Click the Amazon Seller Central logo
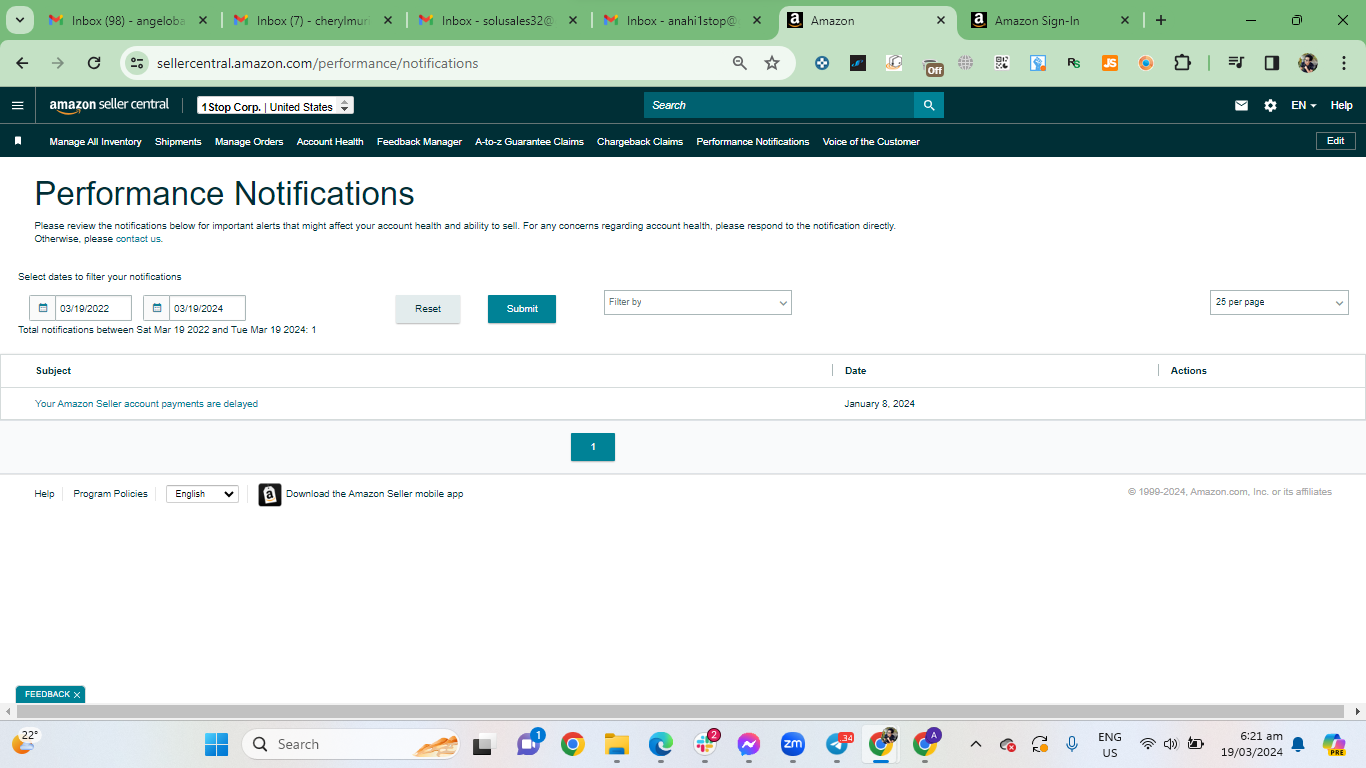This screenshot has height=768, width=1366. tap(109, 105)
